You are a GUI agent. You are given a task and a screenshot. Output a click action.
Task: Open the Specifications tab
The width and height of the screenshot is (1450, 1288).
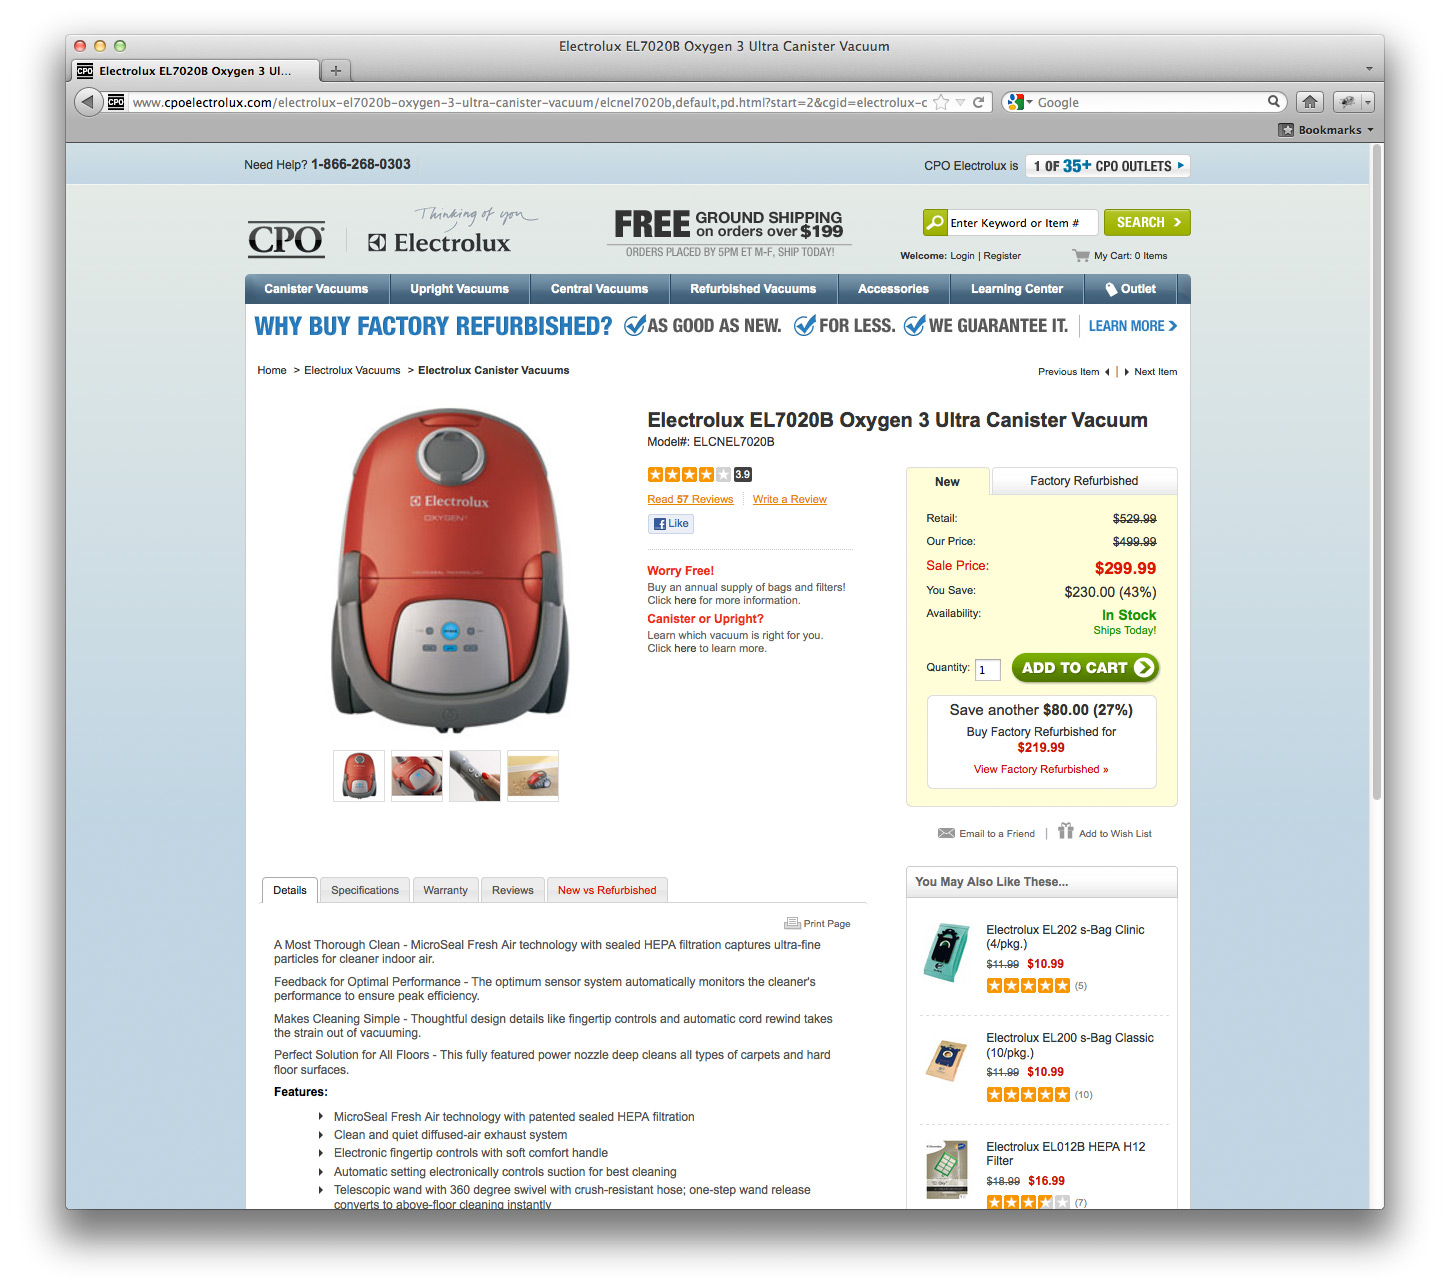point(365,890)
